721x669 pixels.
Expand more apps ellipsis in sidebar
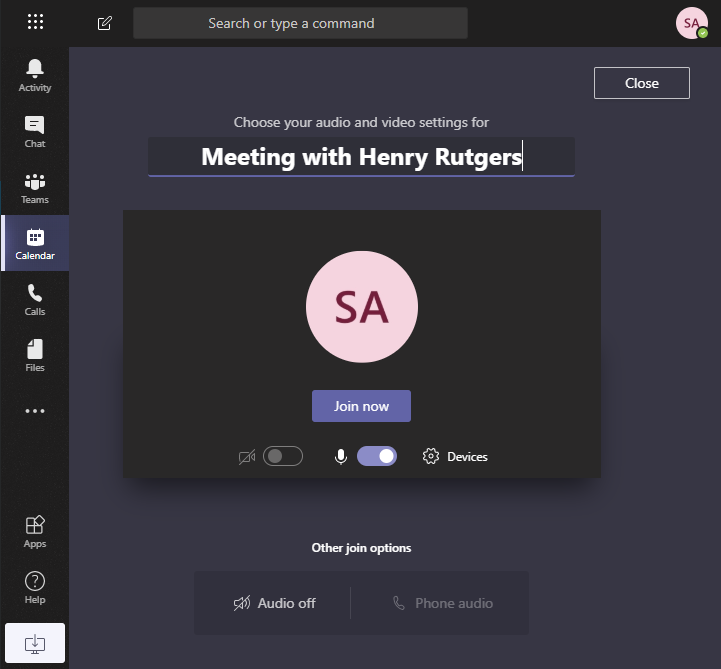pyautogui.click(x=35, y=411)
